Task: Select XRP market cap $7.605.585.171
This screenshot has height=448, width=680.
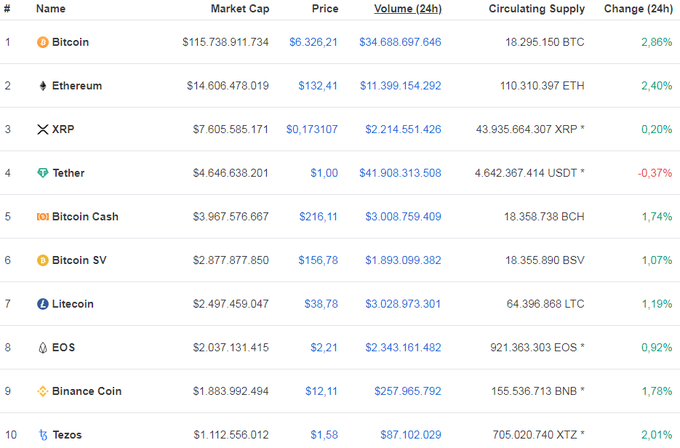Action: point(231,129)
